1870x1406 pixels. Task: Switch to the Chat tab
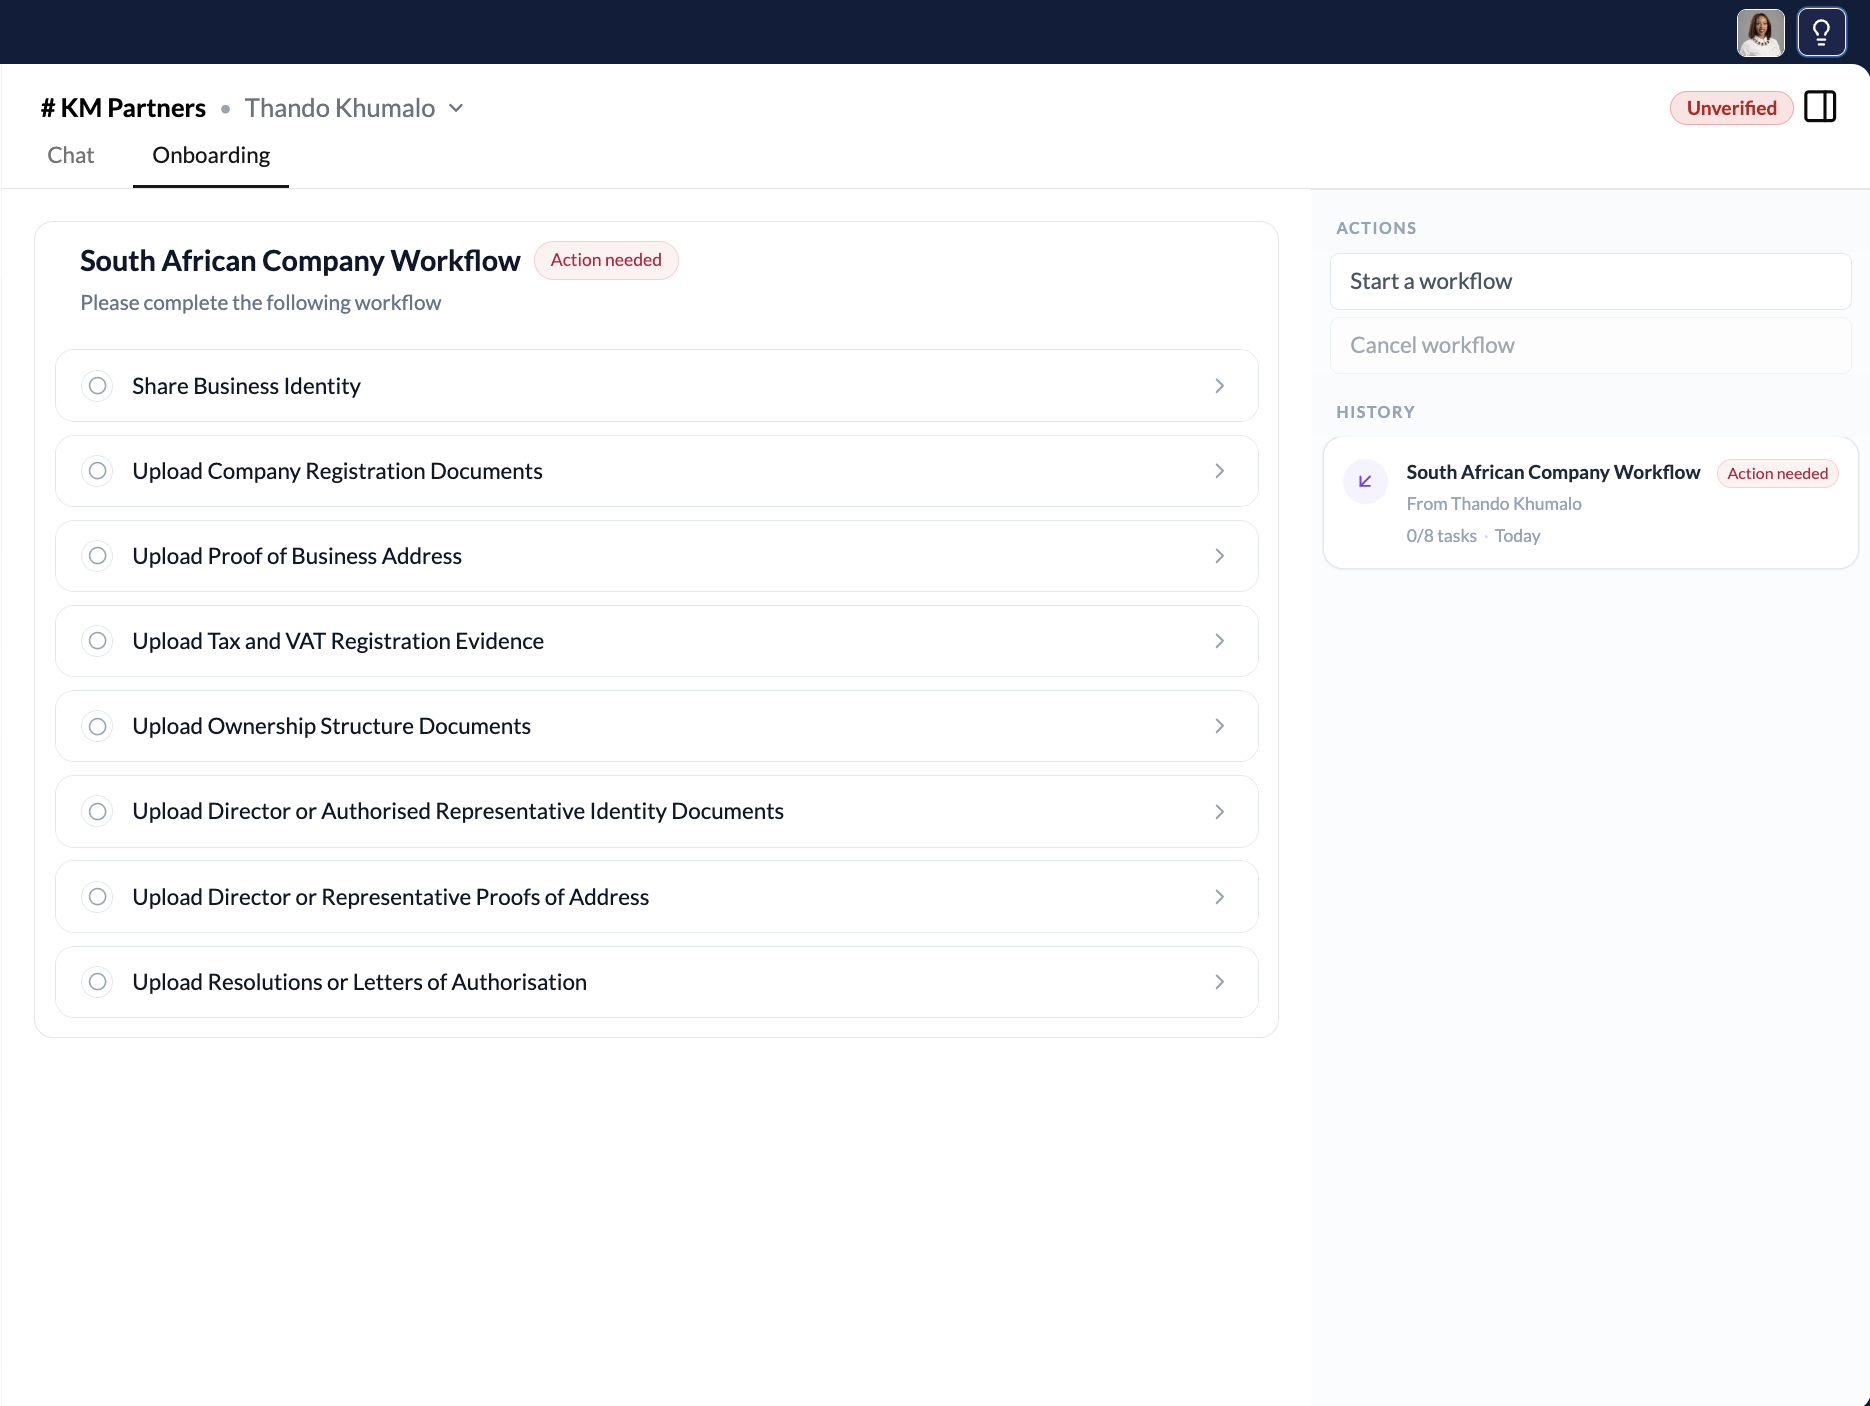[70, 155]
